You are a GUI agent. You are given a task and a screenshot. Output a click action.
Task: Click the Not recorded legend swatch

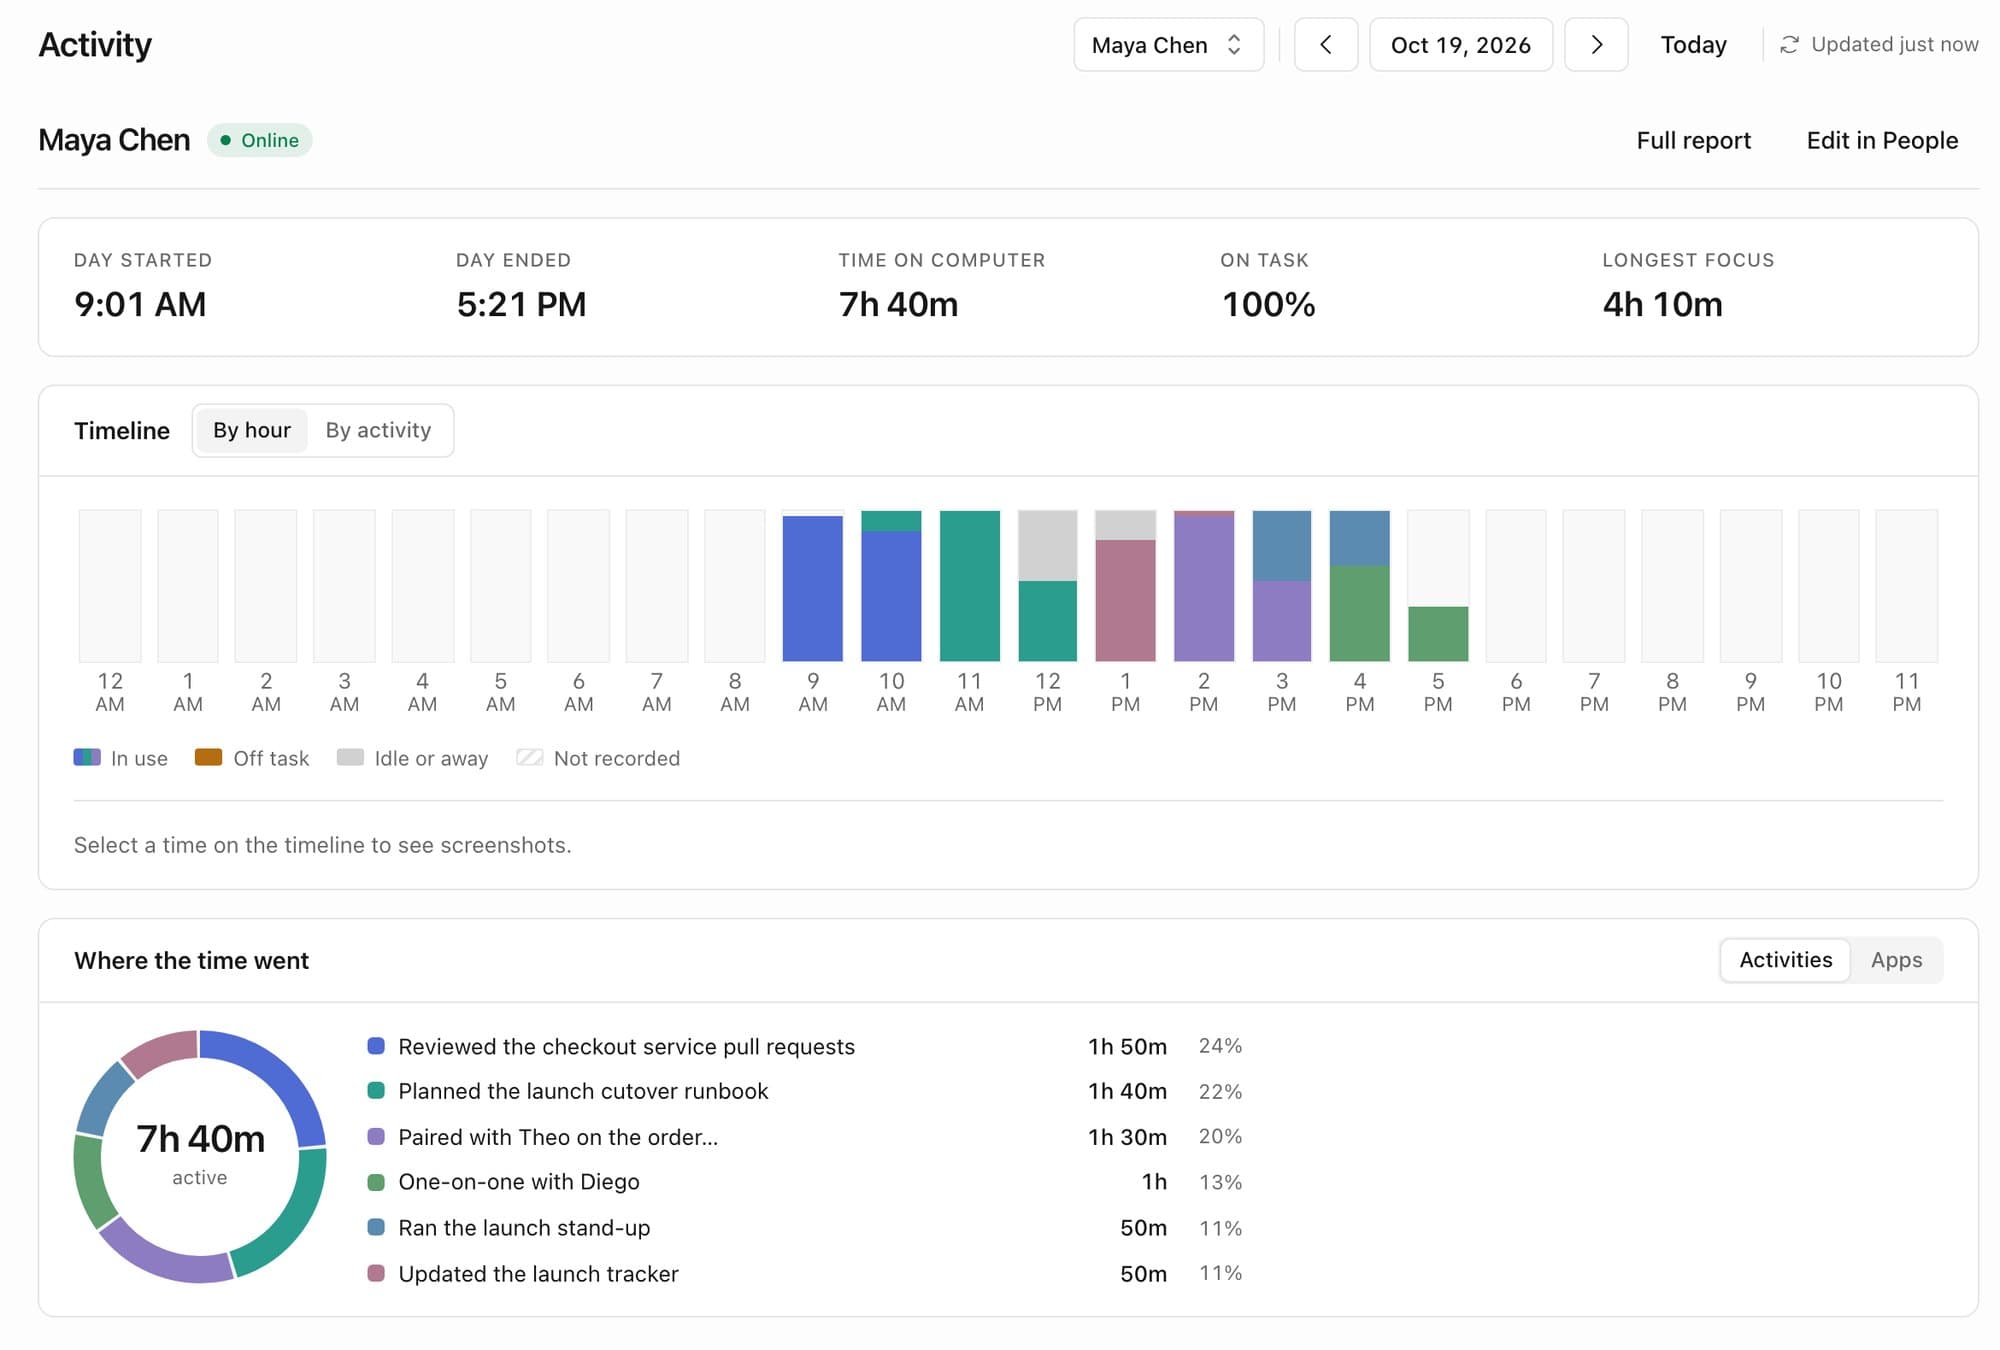pos(529,757)
